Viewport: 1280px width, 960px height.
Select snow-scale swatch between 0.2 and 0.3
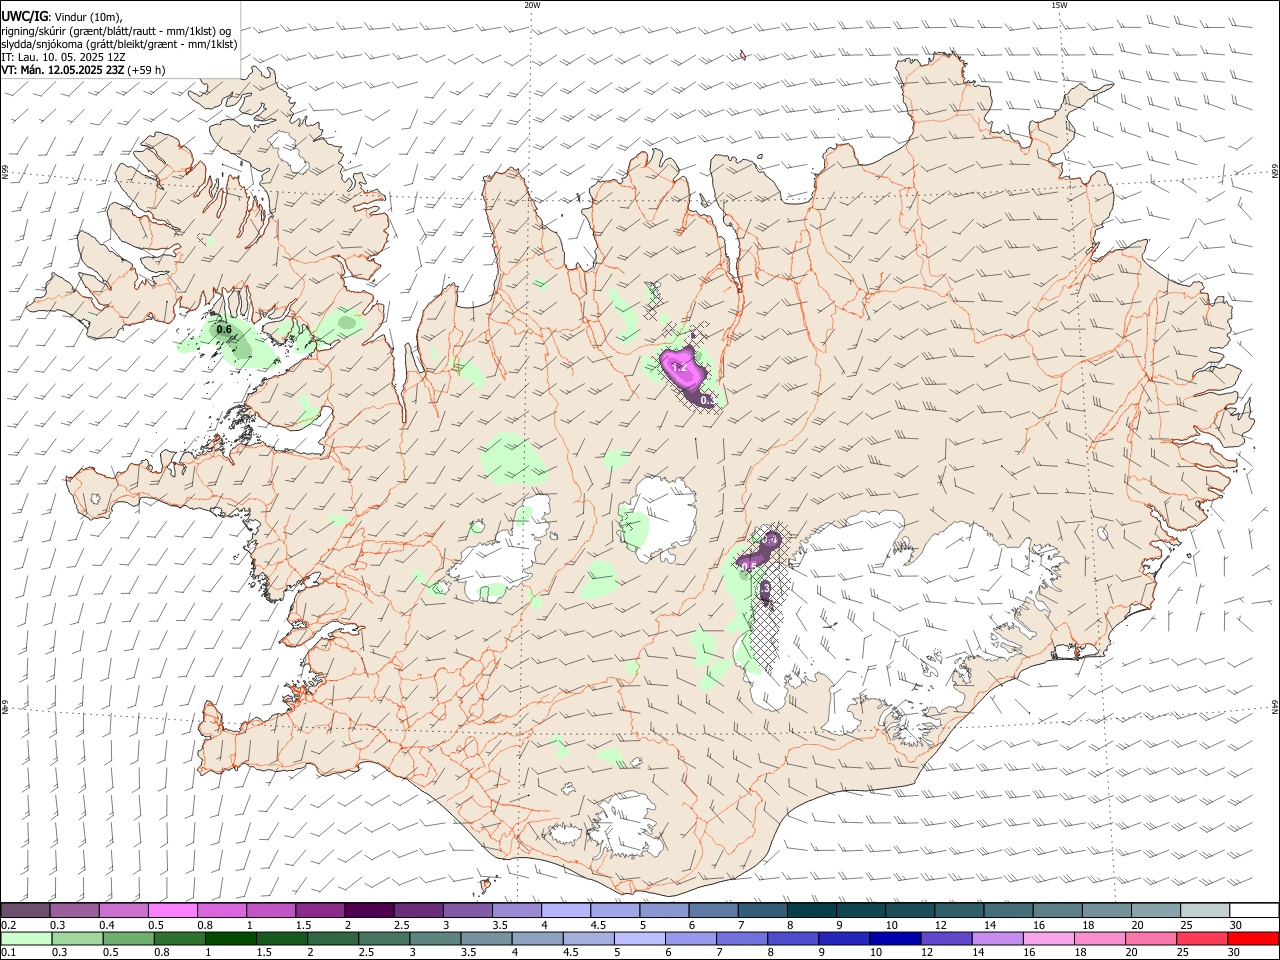pos(25,911)
